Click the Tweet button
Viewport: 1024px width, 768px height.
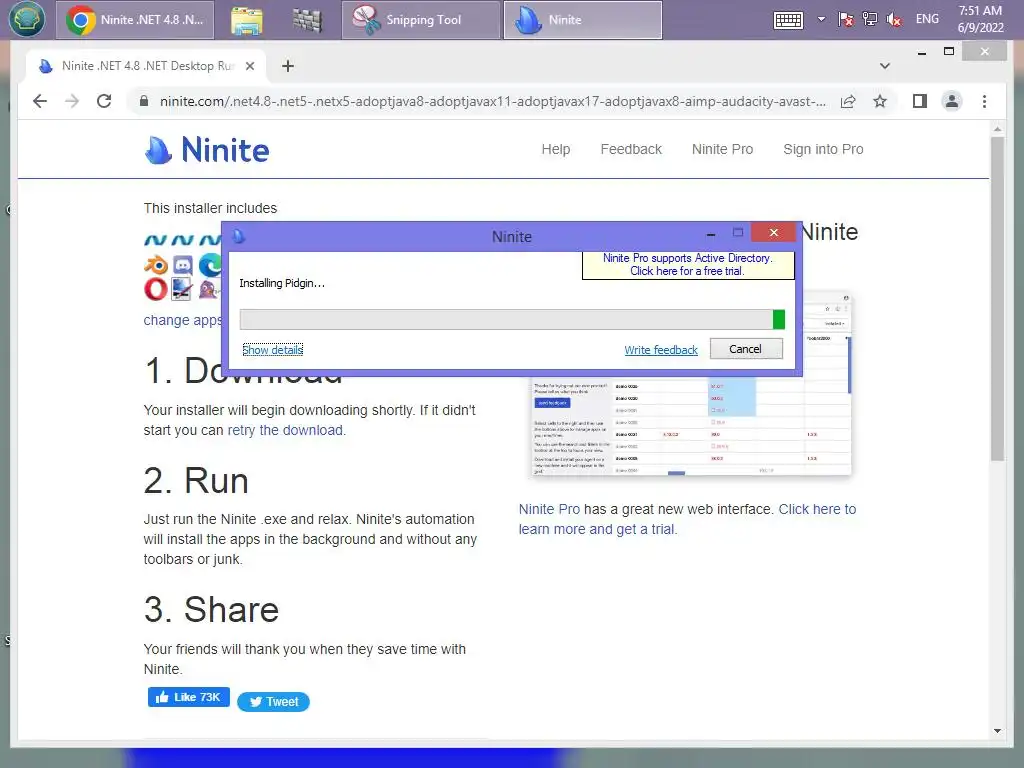(273, 701)
